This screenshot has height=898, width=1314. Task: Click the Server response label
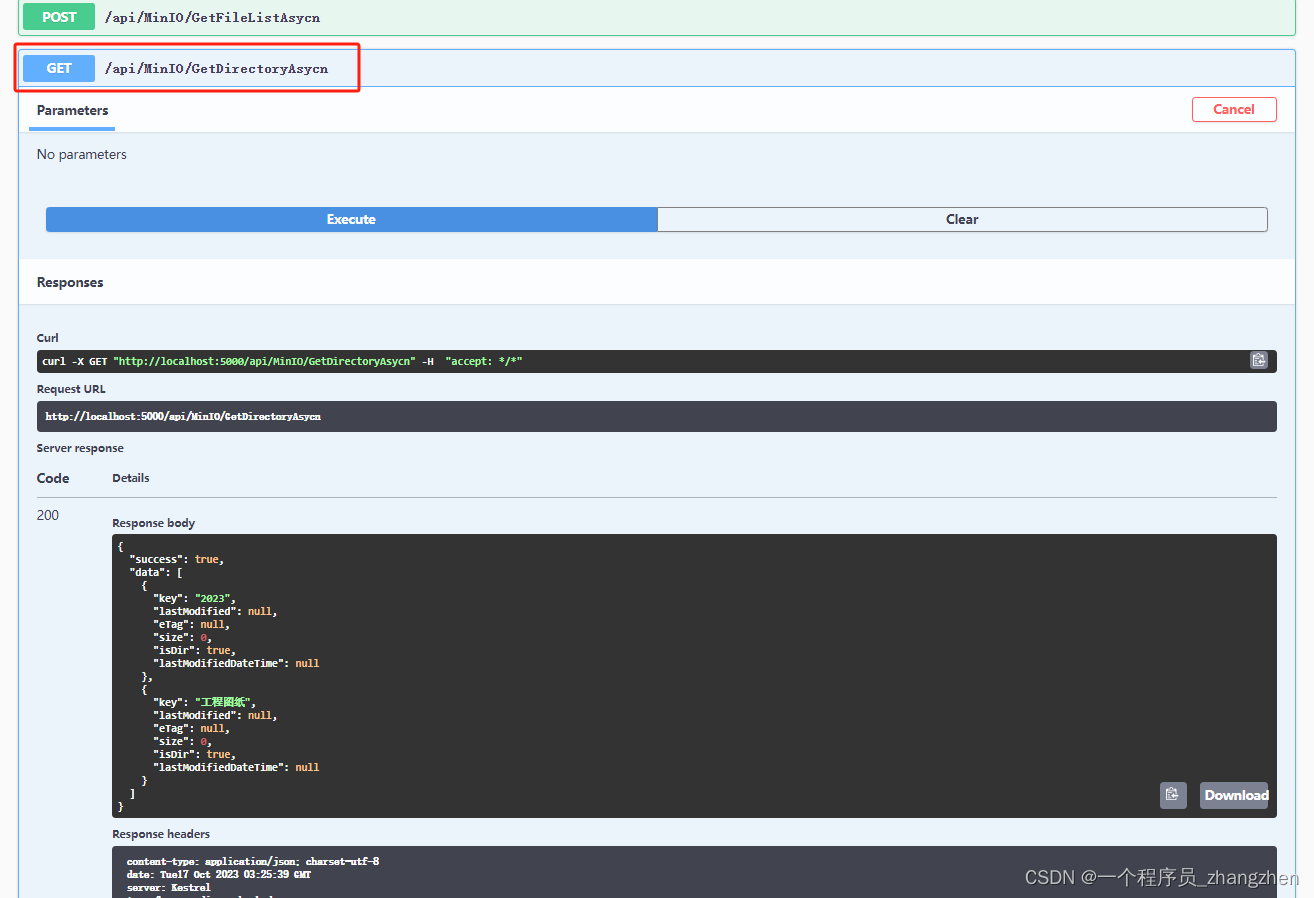[x=80, y=448]
